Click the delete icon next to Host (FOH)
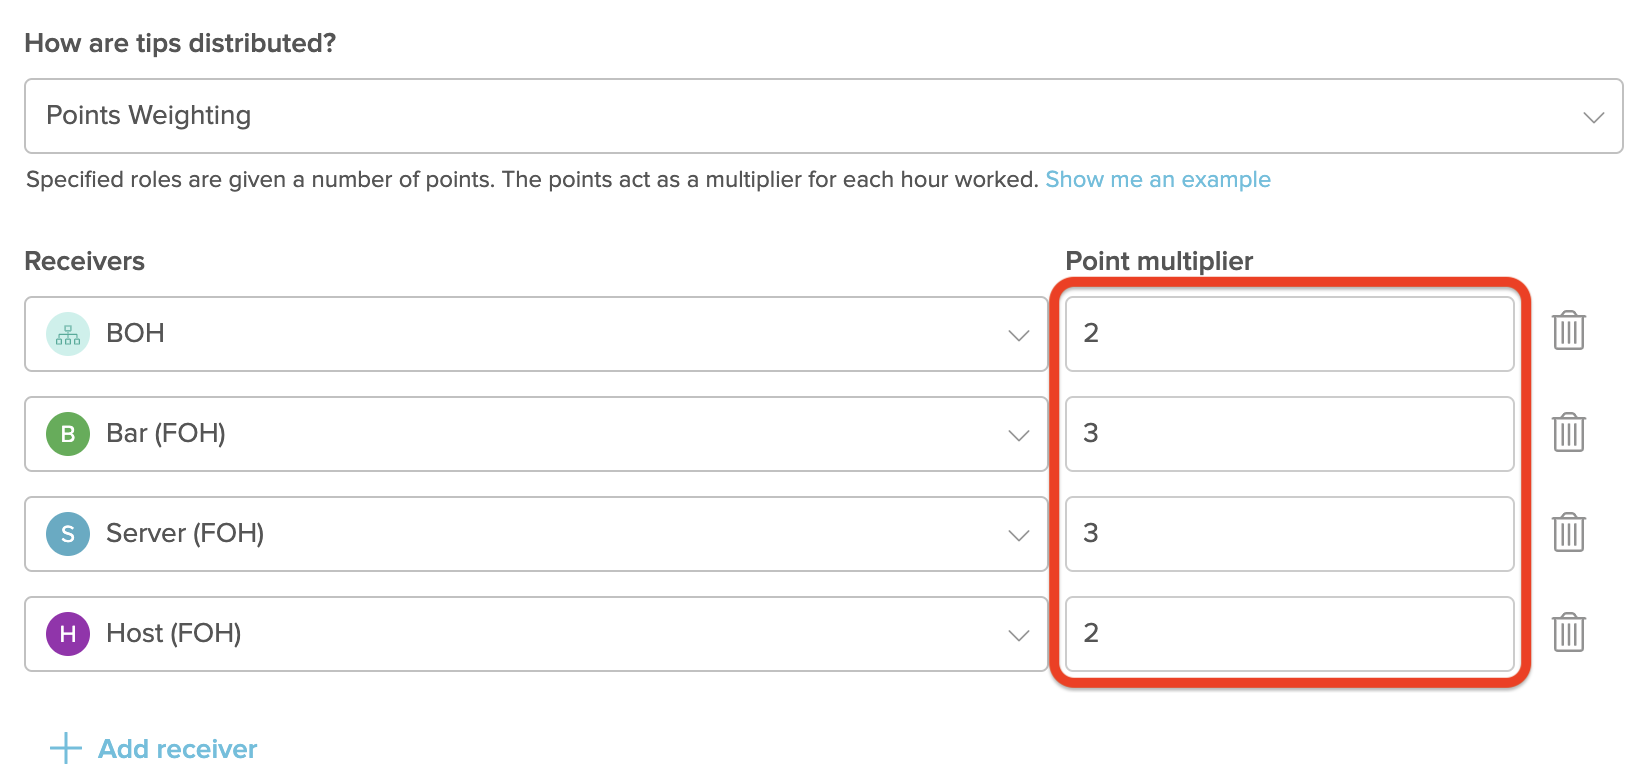 pos(1568,633)
